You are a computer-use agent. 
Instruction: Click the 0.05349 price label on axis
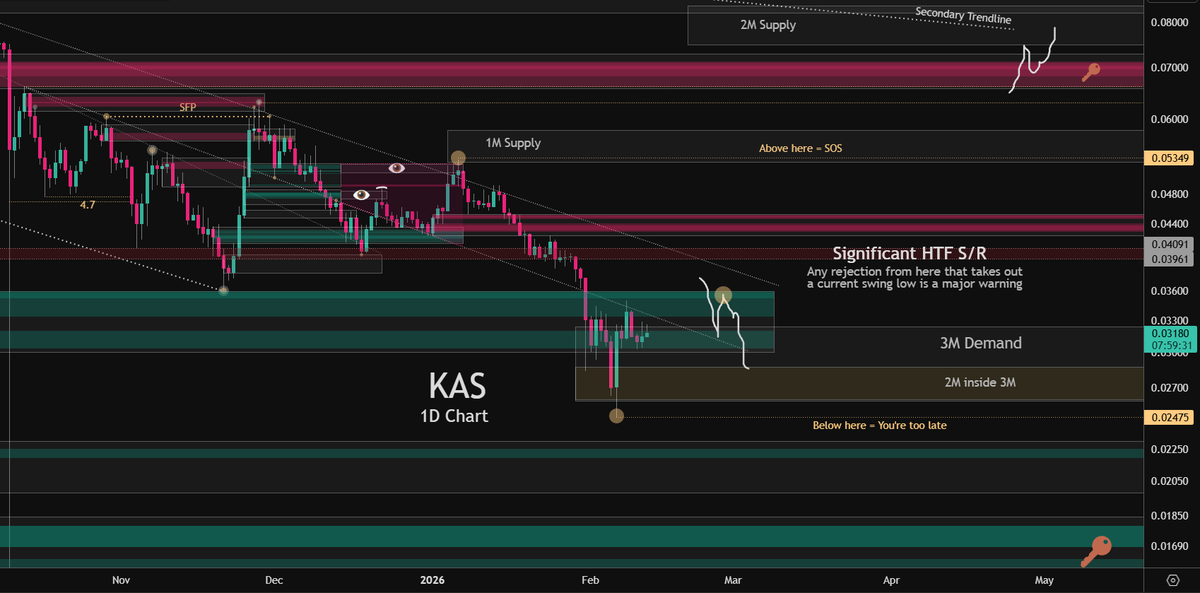[1168, 158]
